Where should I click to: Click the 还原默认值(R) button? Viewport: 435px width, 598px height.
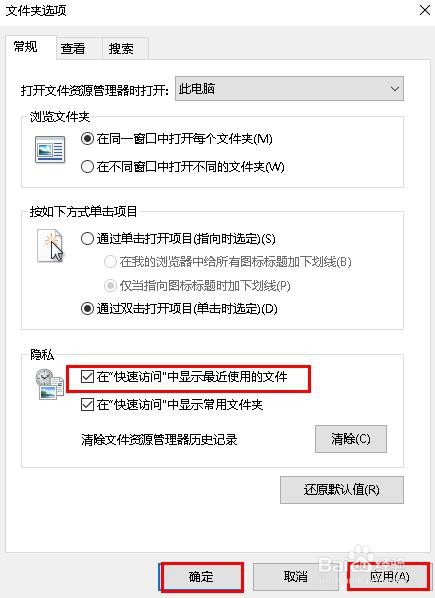coord(342,490)
